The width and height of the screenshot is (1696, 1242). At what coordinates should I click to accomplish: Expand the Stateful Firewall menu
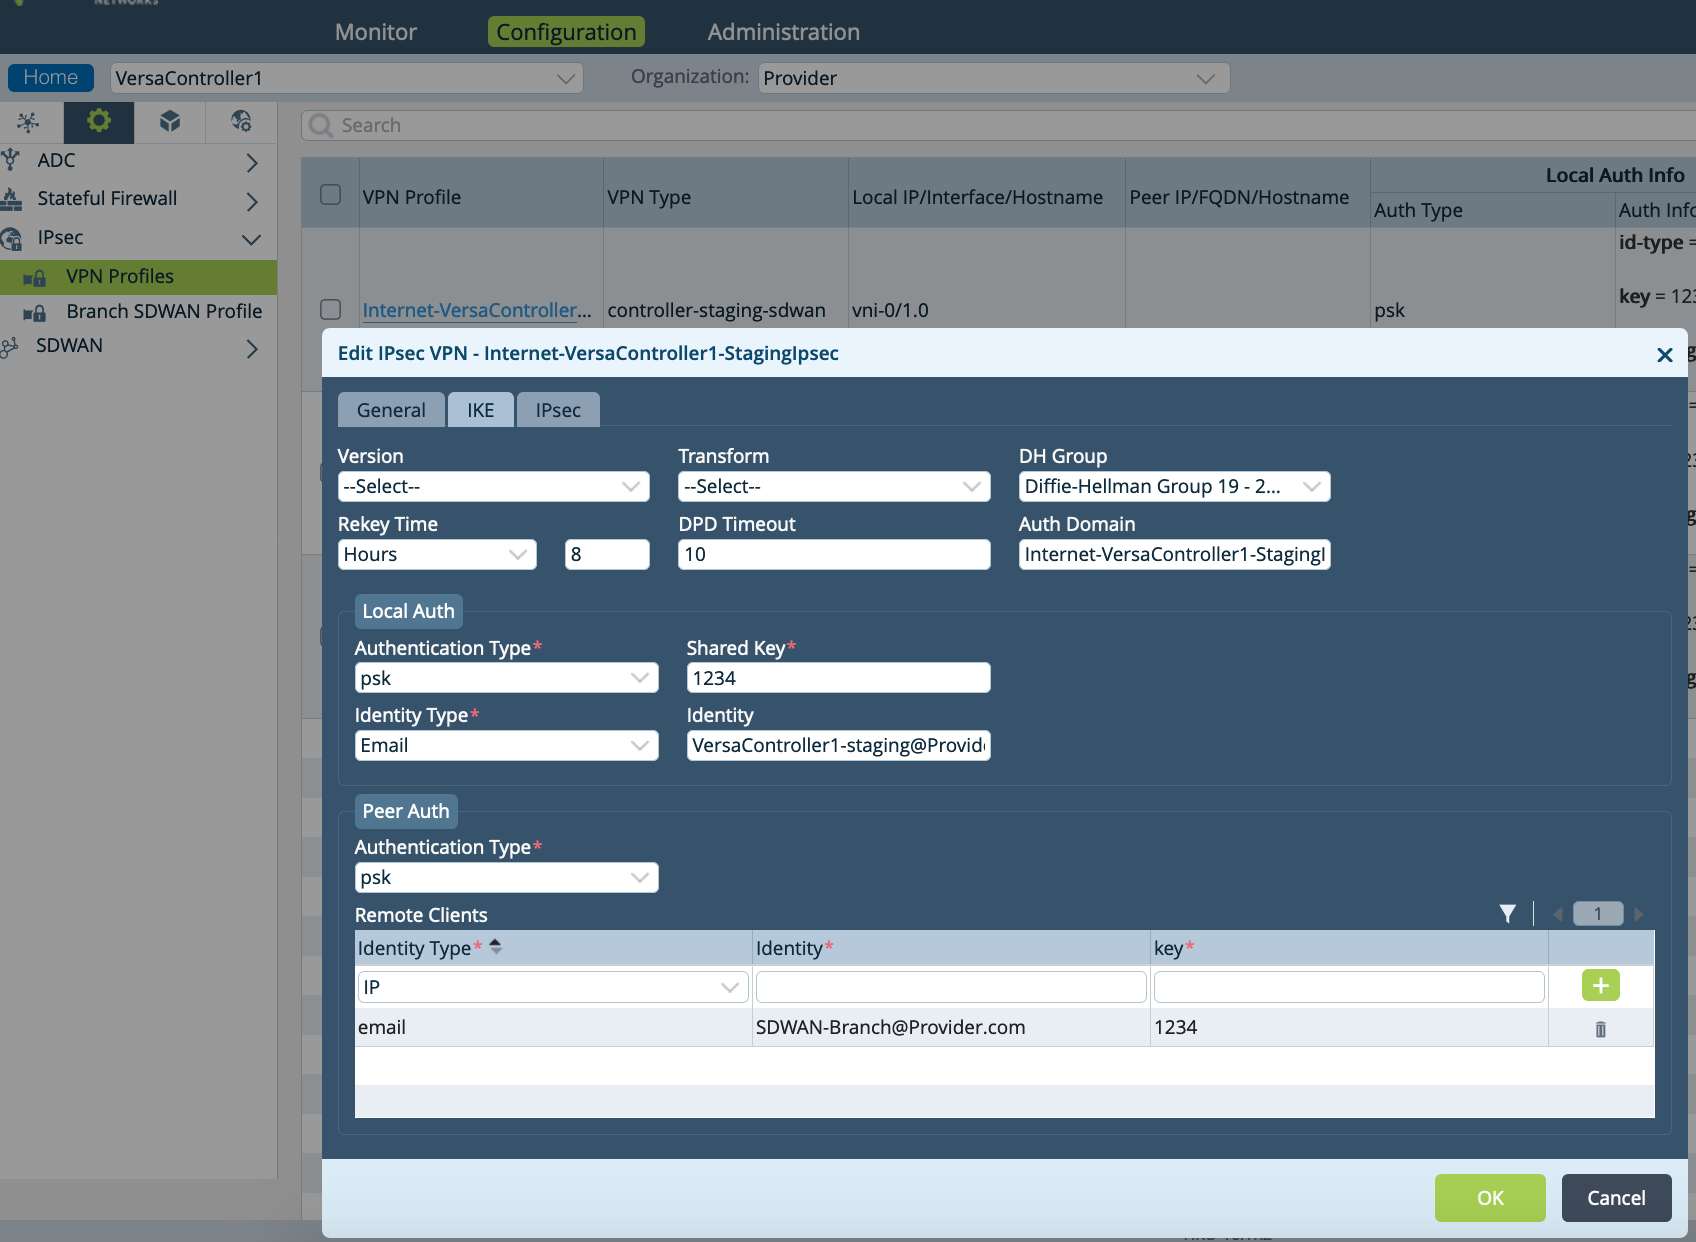pos(252,201)
